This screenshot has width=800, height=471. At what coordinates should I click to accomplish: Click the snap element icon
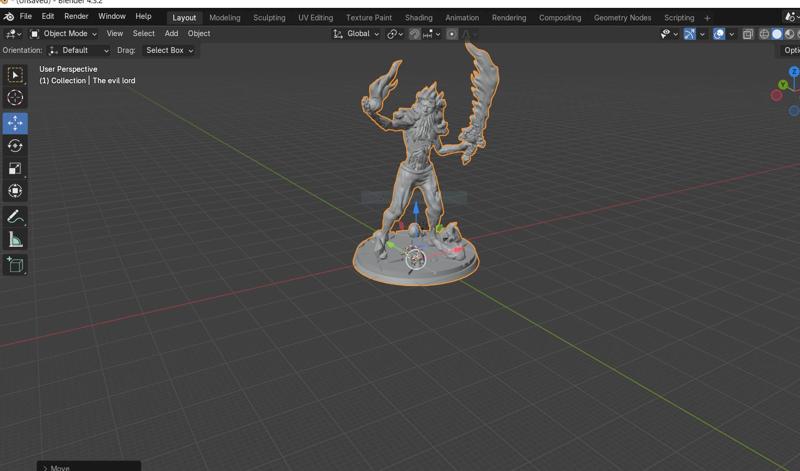[x=430, y=34]
